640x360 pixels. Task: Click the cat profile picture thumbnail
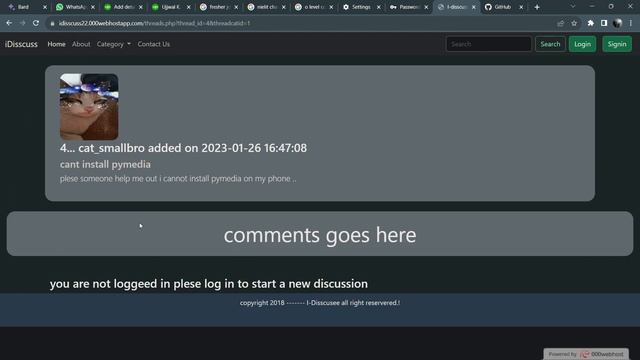(x=89, y=107)
